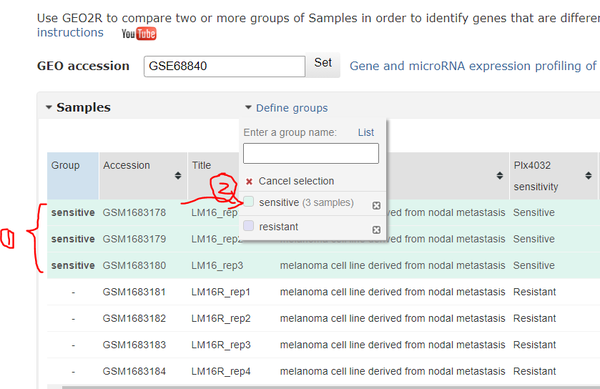Assign selection to sensitive group entry
This screenshot has width=600, height=389.
point(306,202)
